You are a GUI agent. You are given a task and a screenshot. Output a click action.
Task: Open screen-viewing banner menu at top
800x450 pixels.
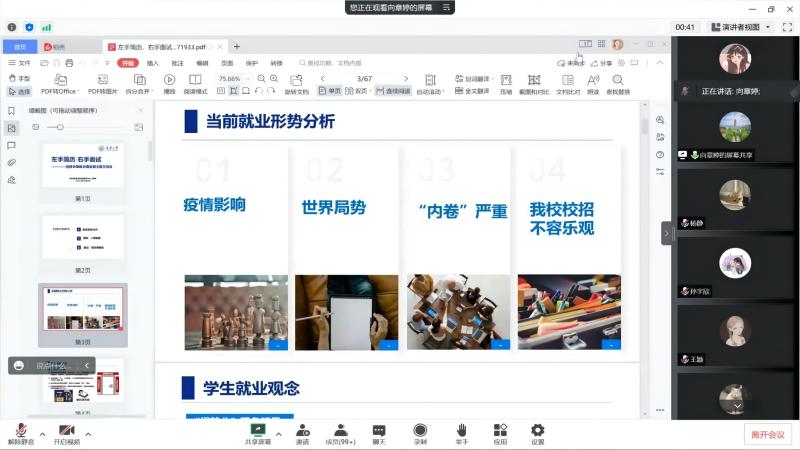(x=446, y=7)
